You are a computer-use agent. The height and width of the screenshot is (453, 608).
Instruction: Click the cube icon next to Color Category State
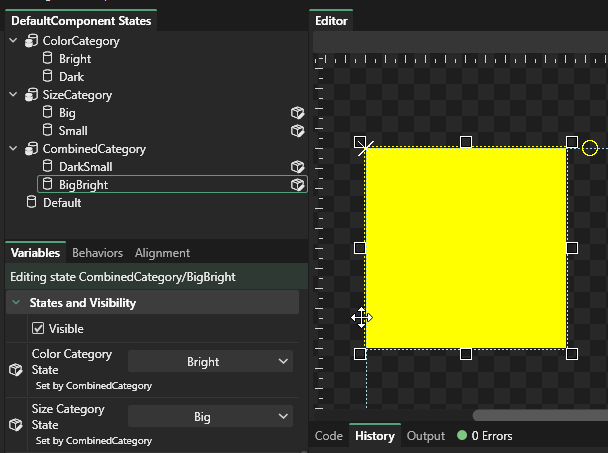click(15, 369)
